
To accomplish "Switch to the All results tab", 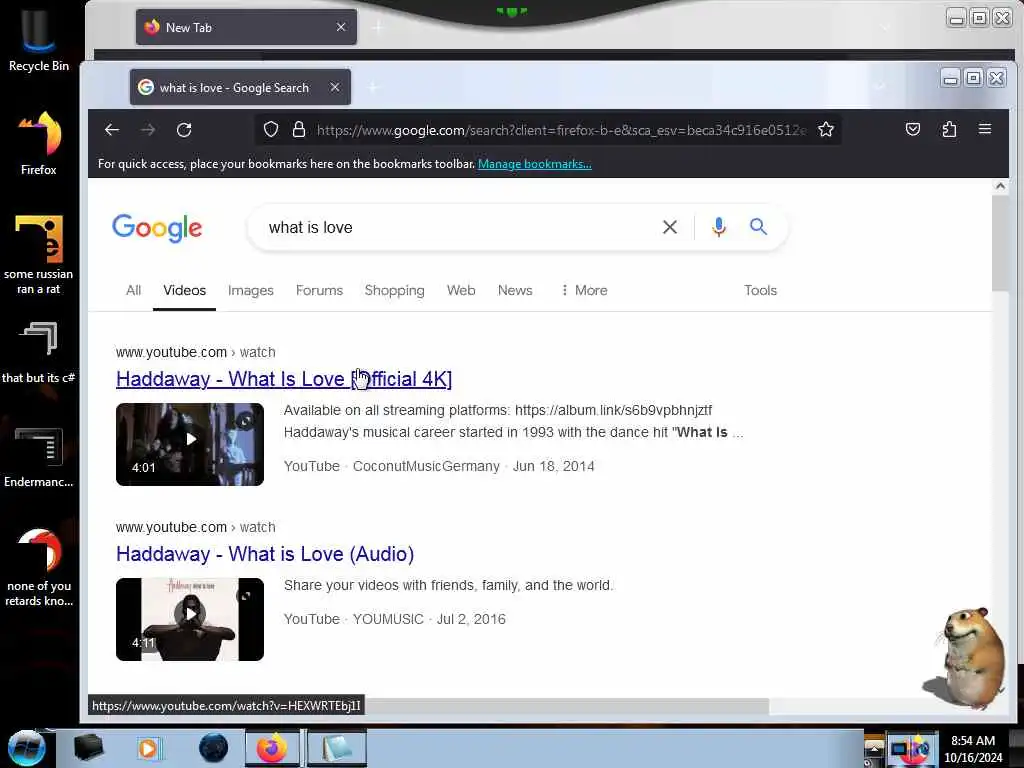I will (133, 290).
